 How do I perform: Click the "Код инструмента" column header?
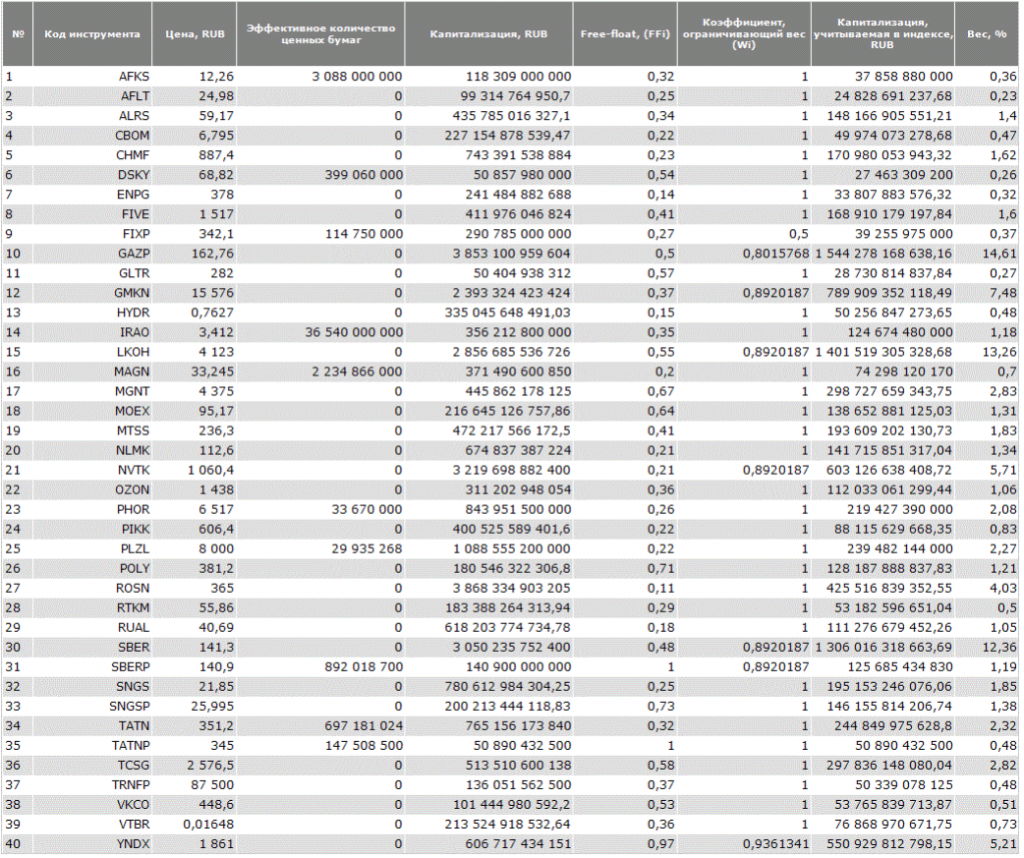coord(92,33)
